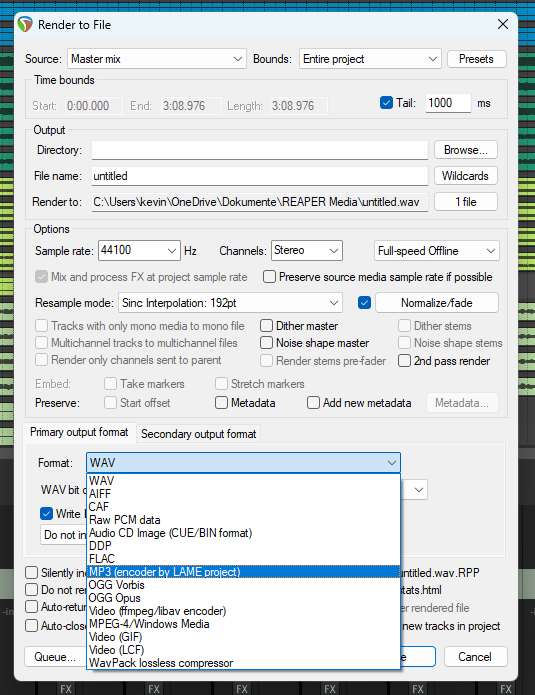535x695 pixels.
Task: Open the WAV bit depth dropdown arrow
Action: (418, 490)
